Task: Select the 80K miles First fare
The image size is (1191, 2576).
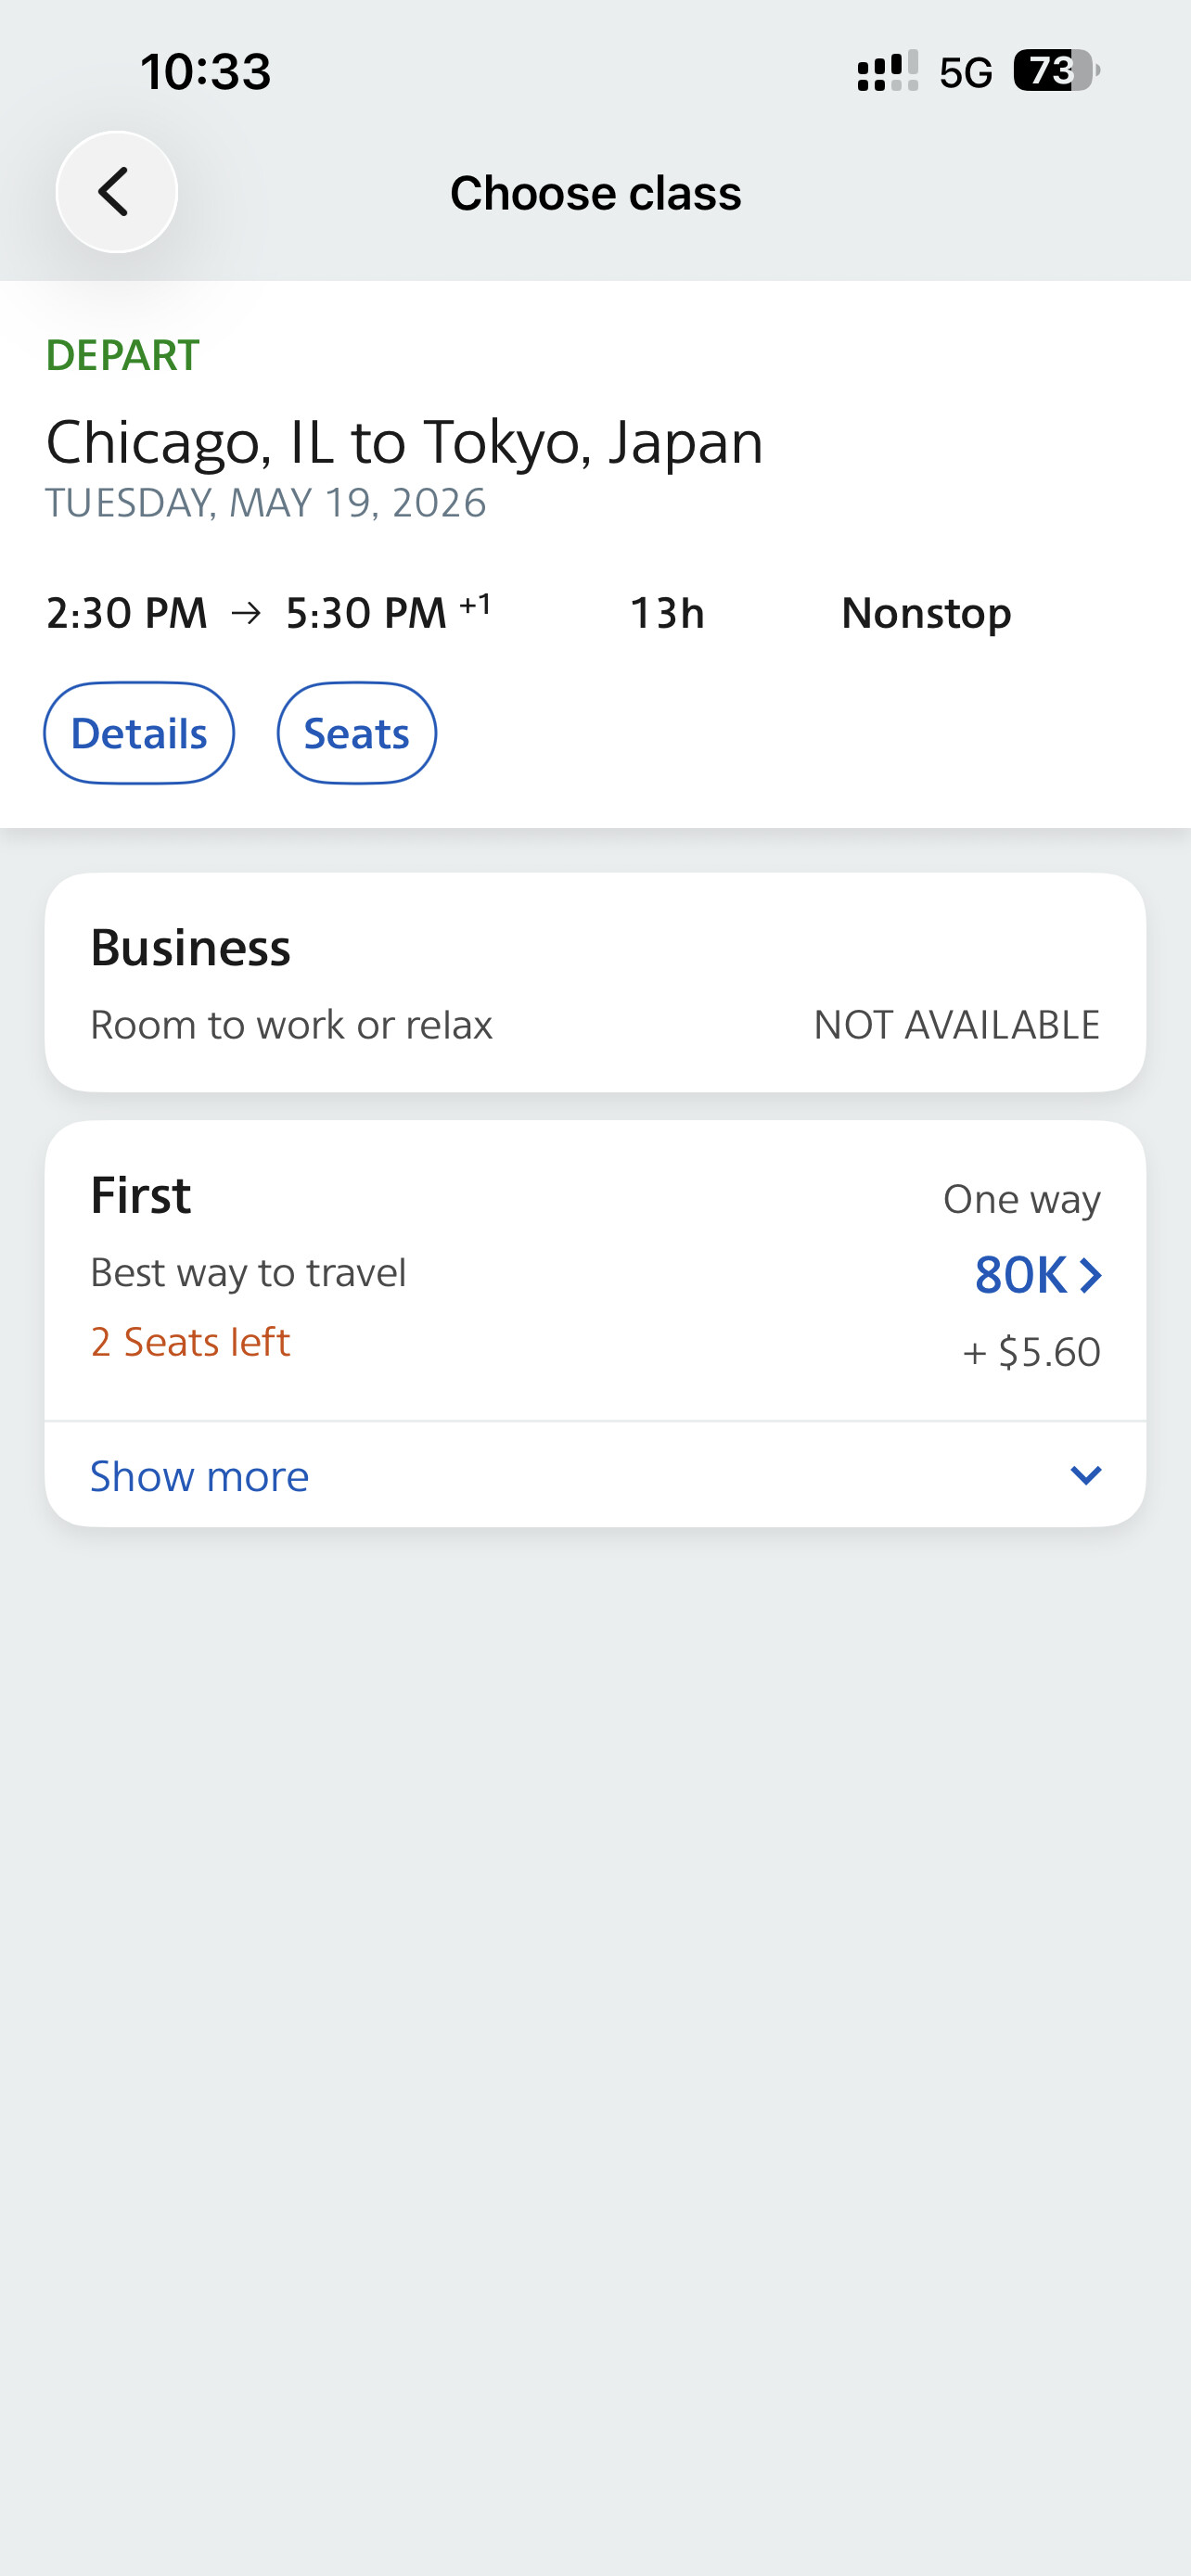Action: (x=1021, y=1275)
